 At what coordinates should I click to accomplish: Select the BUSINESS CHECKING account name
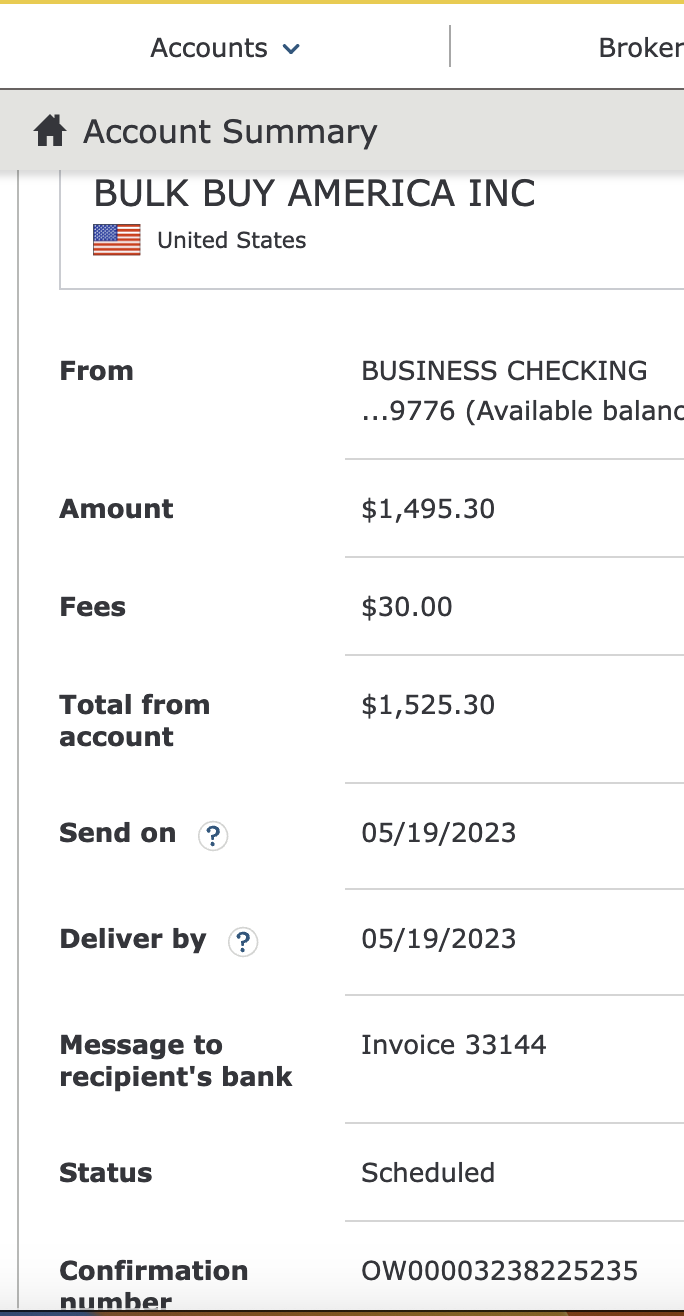(504, 371)
